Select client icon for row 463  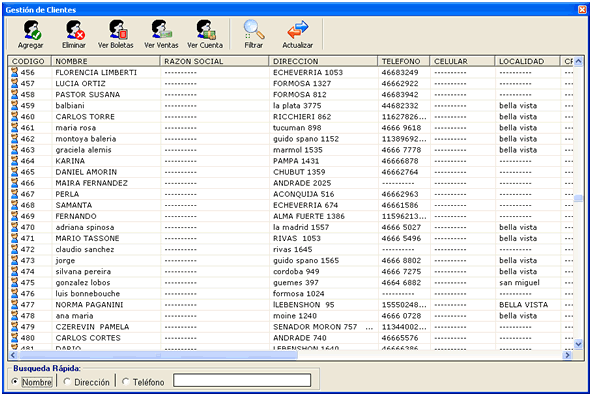(x=14, y=150)
